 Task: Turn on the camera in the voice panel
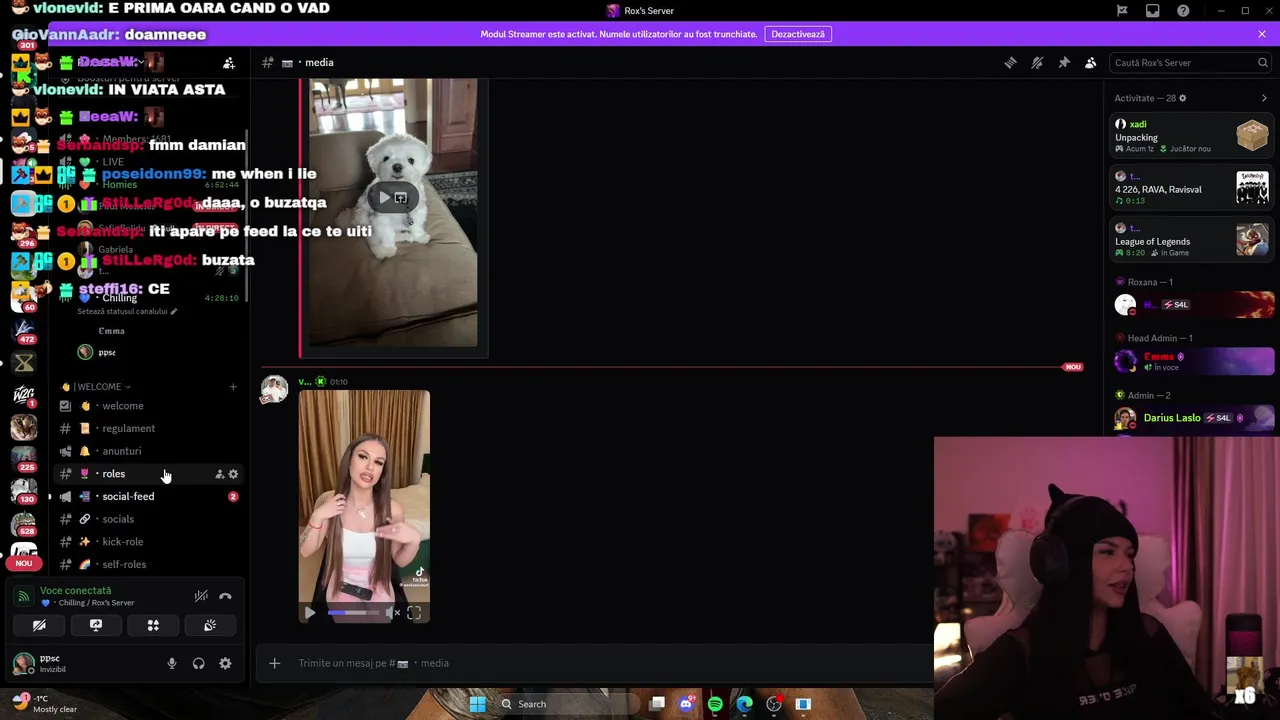tap(39, 625)
